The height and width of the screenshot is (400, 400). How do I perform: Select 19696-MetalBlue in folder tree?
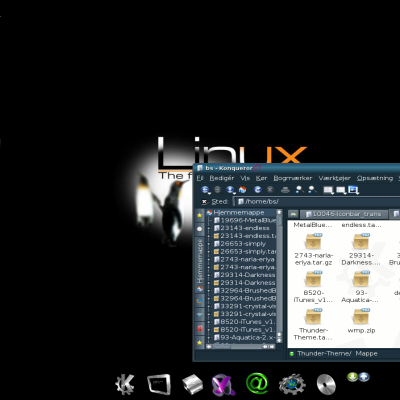pyautogui.click(x=245, y=220)
